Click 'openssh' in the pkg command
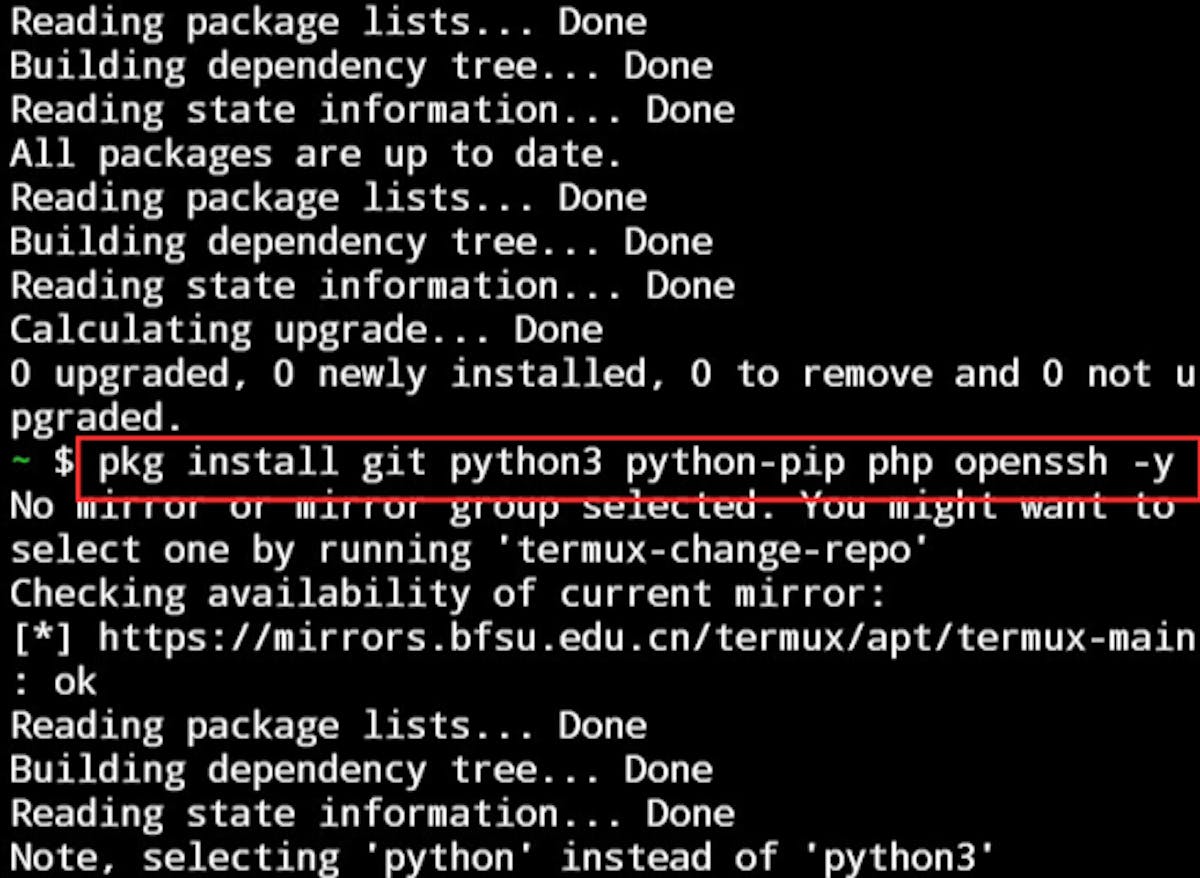Screen dimensions: 1200x878 [1029, 464]
